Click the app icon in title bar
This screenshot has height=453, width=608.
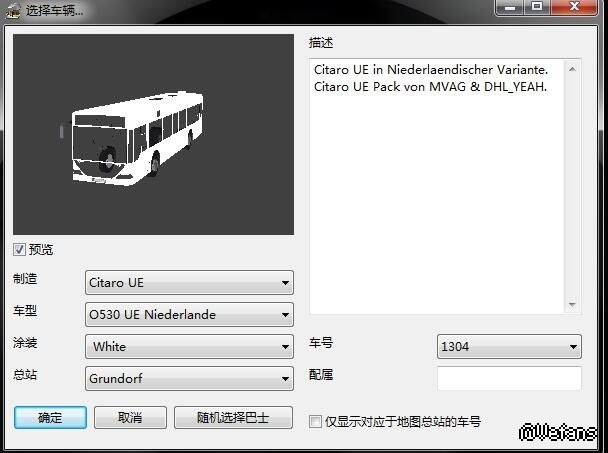[x=13, y=10]
